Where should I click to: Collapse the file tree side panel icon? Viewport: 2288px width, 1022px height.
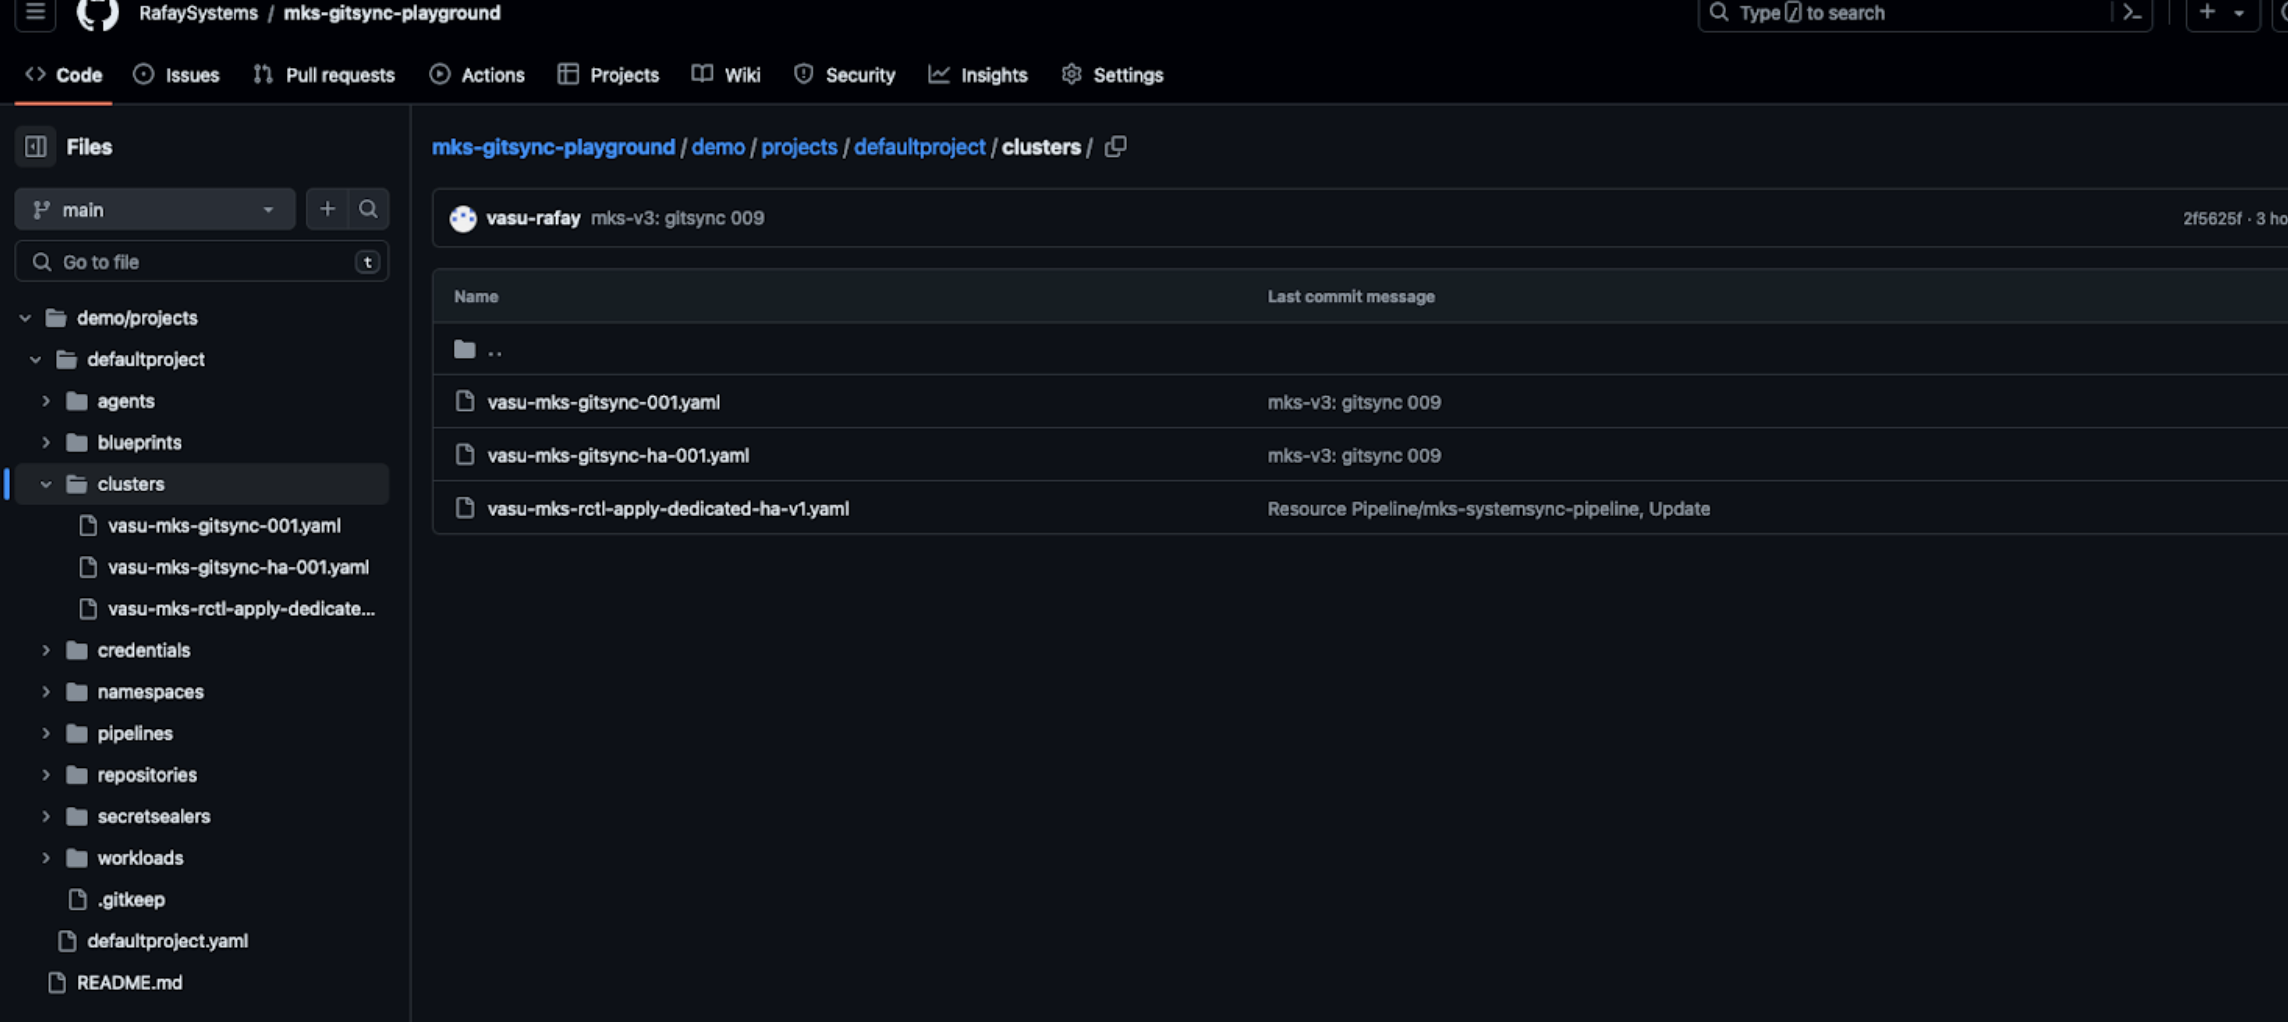click(36, 147)
